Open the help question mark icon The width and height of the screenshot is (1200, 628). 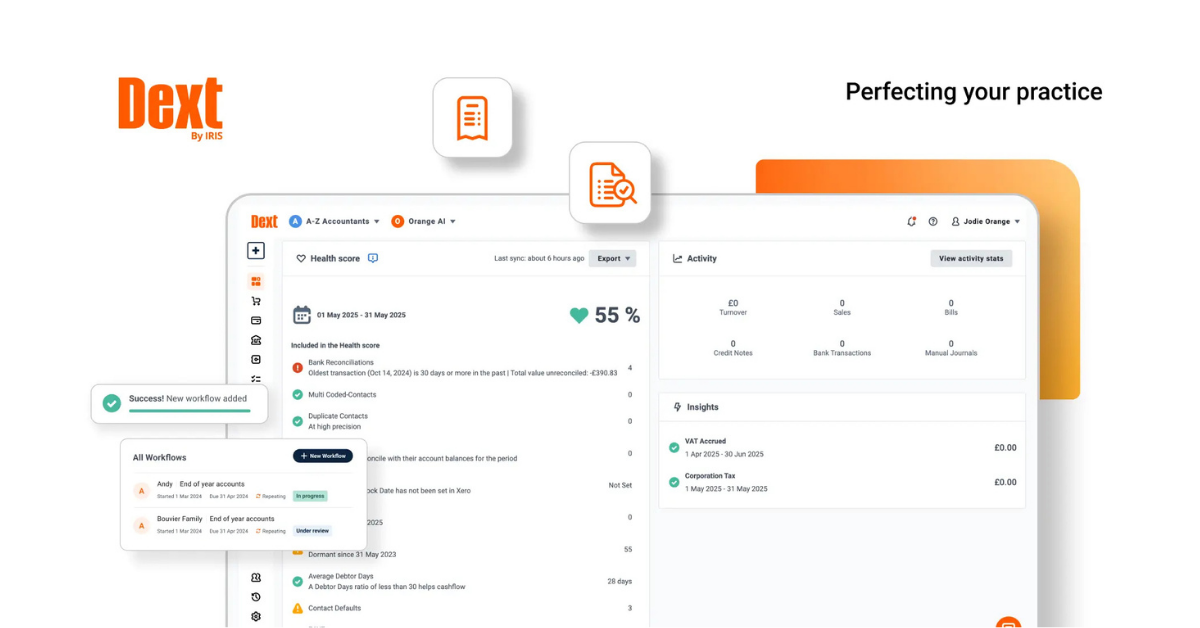(933, 221)
